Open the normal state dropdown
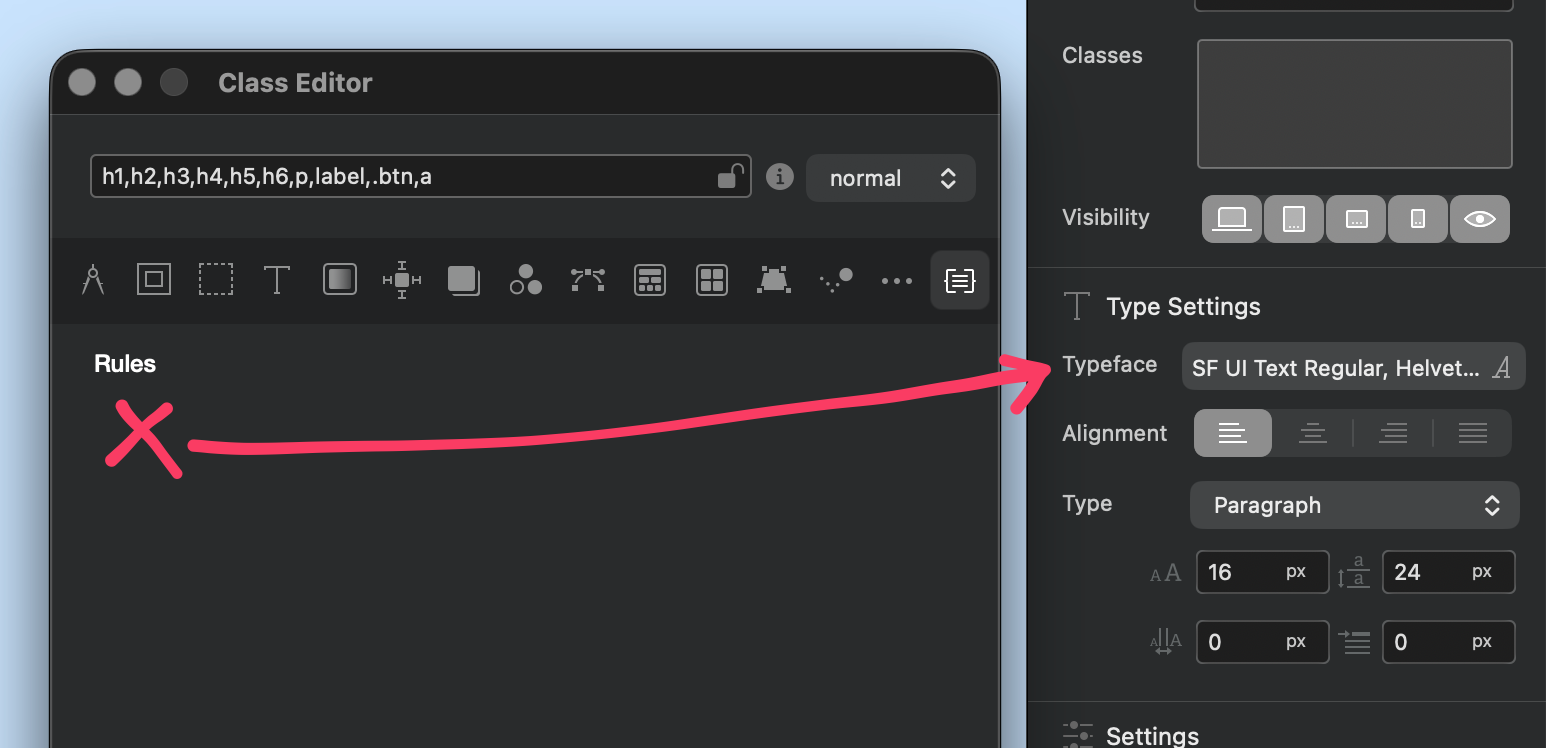Viewport: 1546px width, 748px height. (x=890, y=178)
